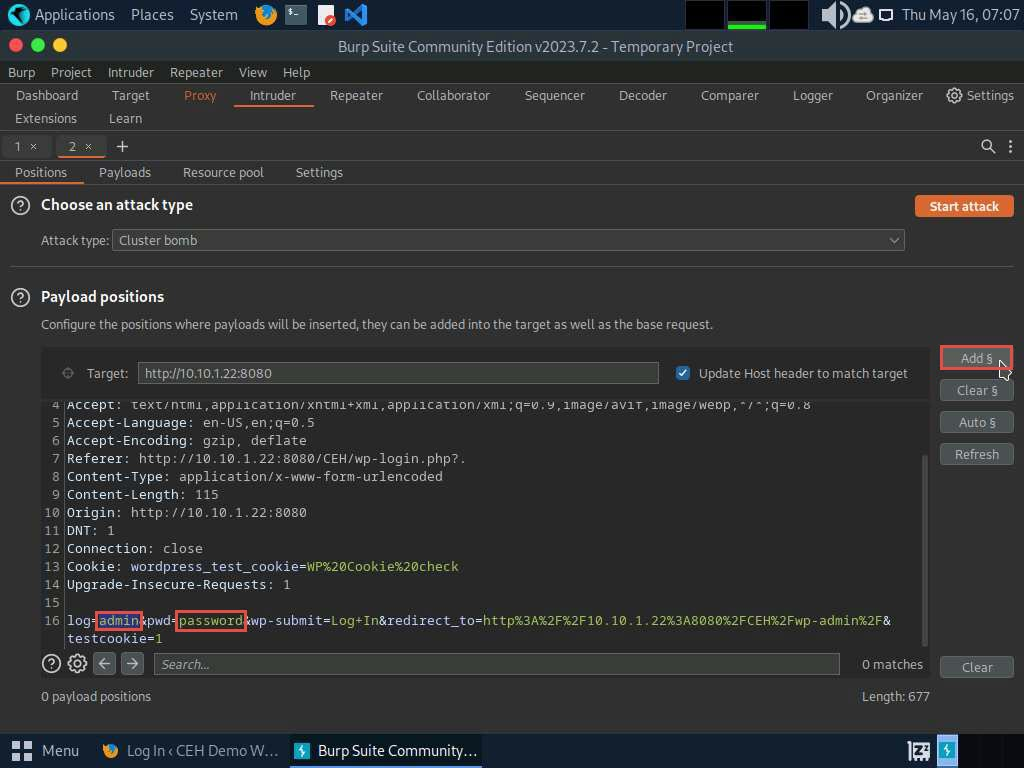Go to next search match arrow
Image resolution: width=1024 pixels, height=768 pixels.
pos(132,664)
